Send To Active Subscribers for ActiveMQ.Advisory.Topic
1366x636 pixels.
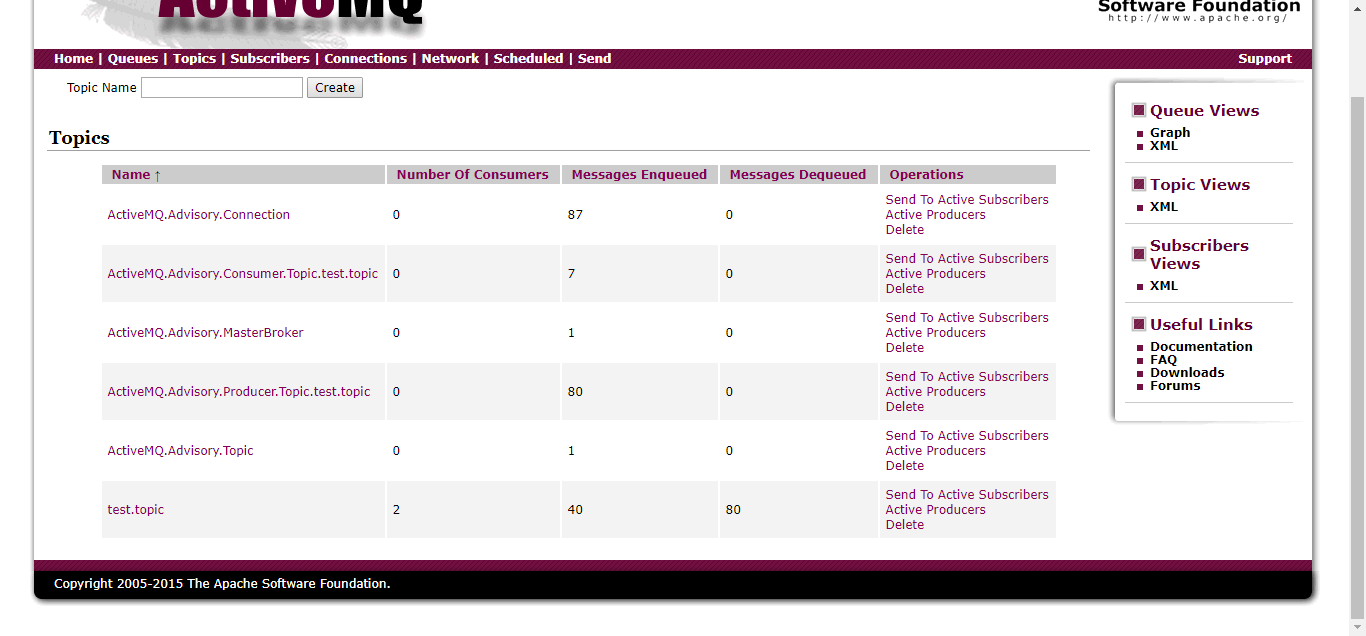click(x=967, y=436)
